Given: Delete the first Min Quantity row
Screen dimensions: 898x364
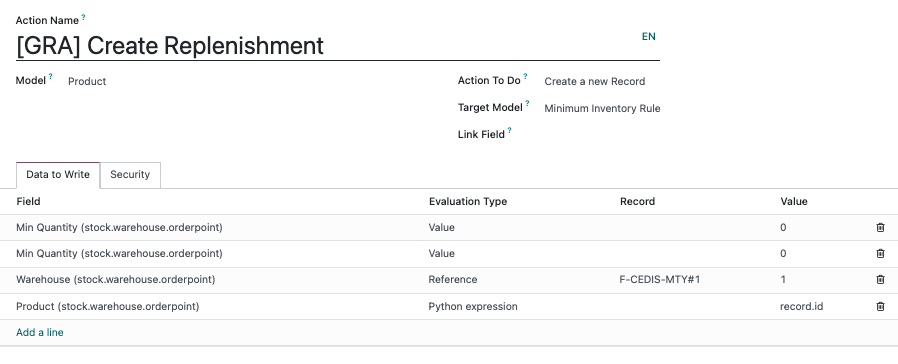Looking at the screenshot, I should point(880,227).
